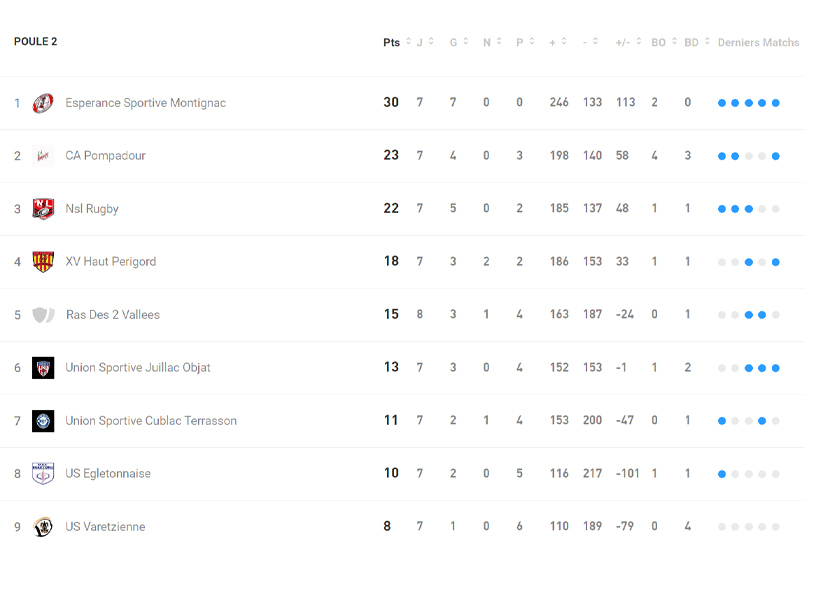Screen dimensions: 822x595
Task: Open the Esperance Sportive Montignac team link
Action: pos(146,103)
